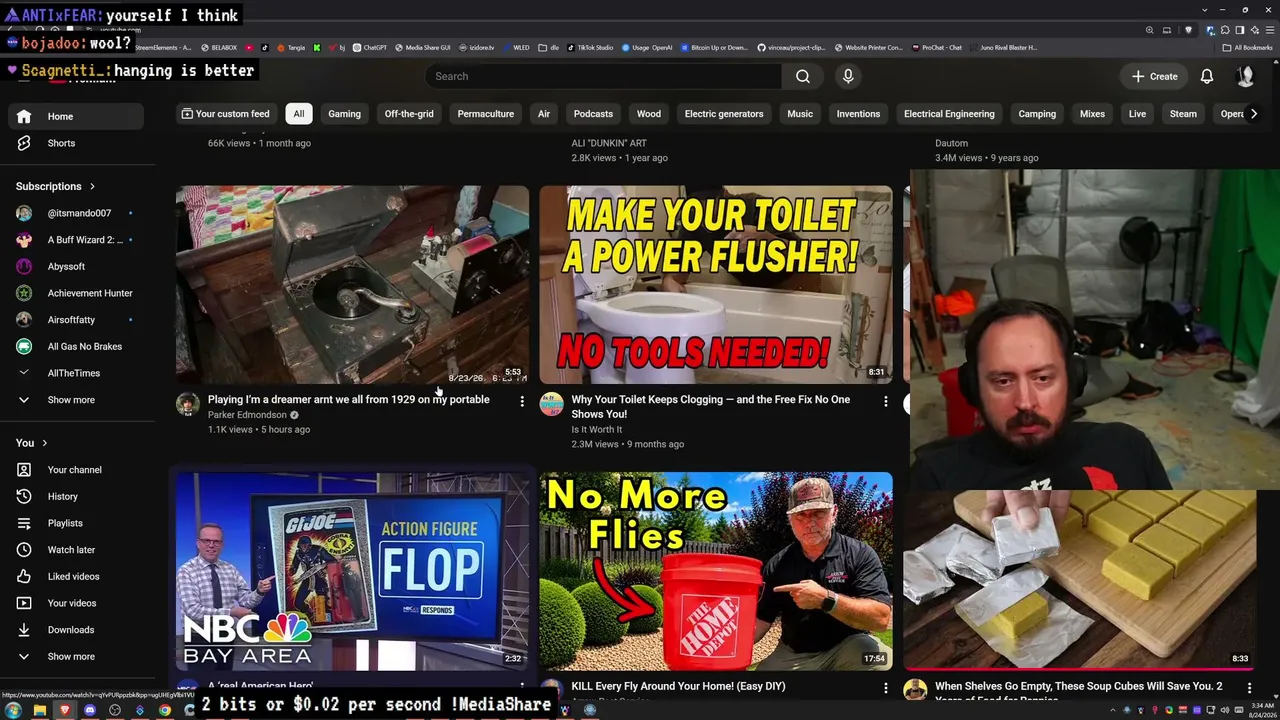
Task: Select the All filter chip
Action: (x=298, y=114)
